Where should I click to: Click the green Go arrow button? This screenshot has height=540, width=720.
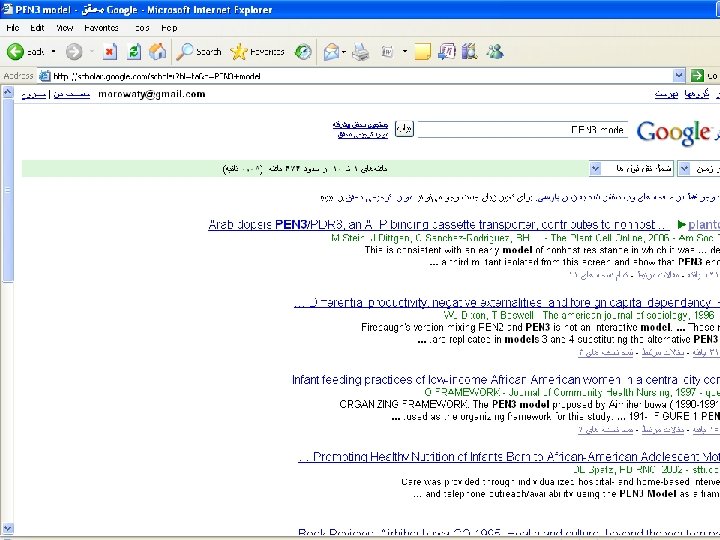coord(698,76)
